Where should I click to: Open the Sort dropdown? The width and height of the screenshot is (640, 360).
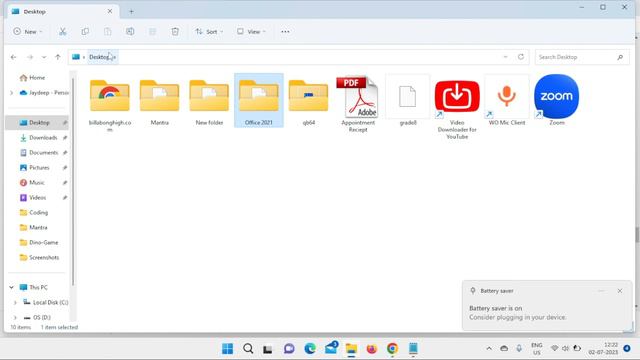(209, 31)
